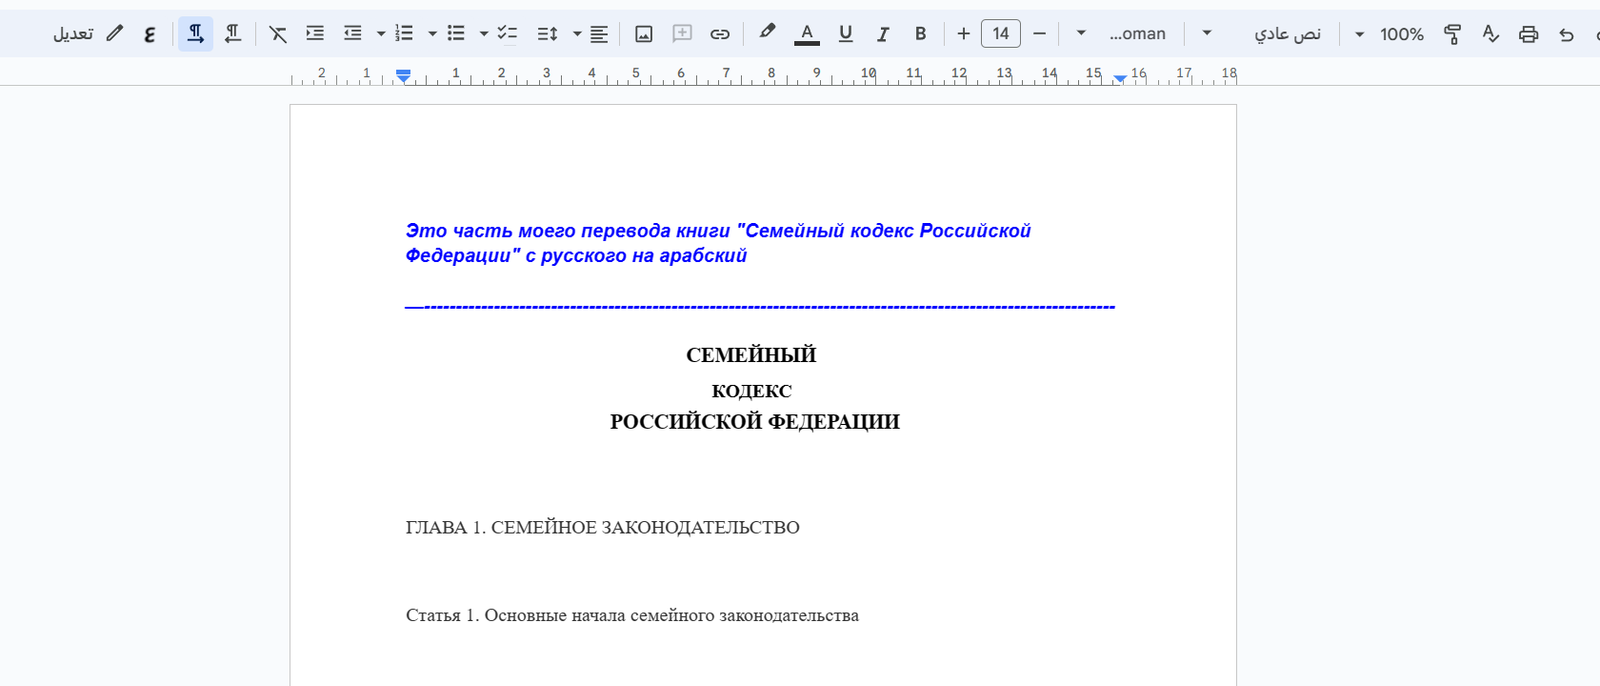Open the نص عادي paragraph style dropdown
This screenshot has width=1600, height=686.
pos(1263,34)
